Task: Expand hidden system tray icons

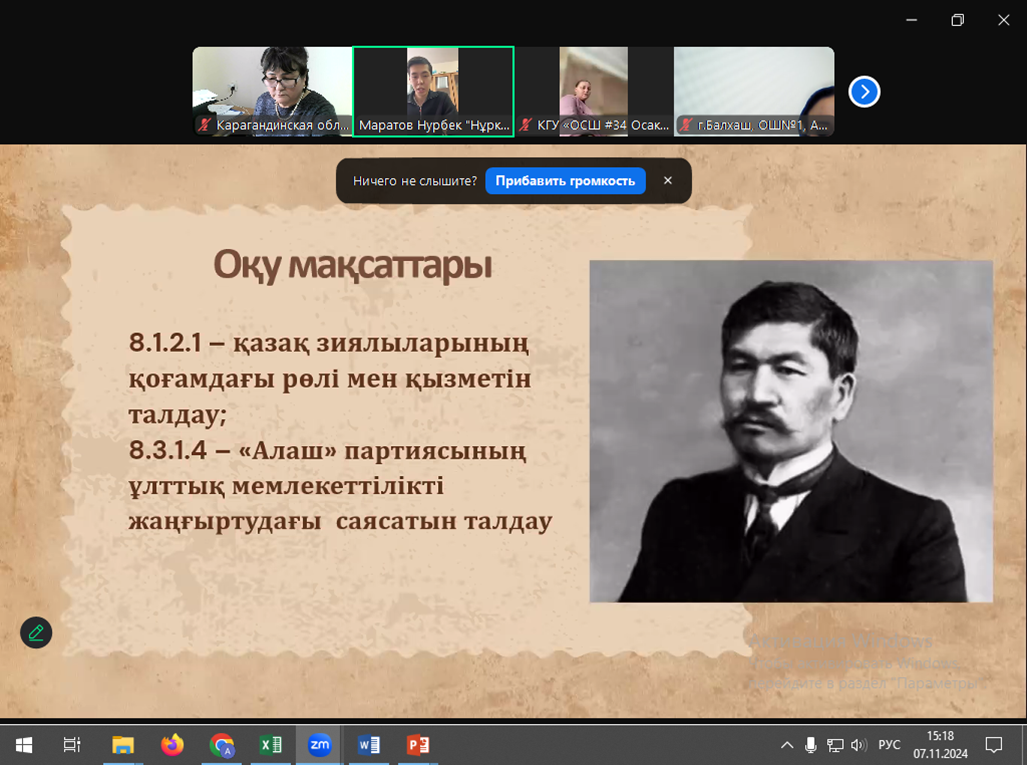Action: click(787, 745)
